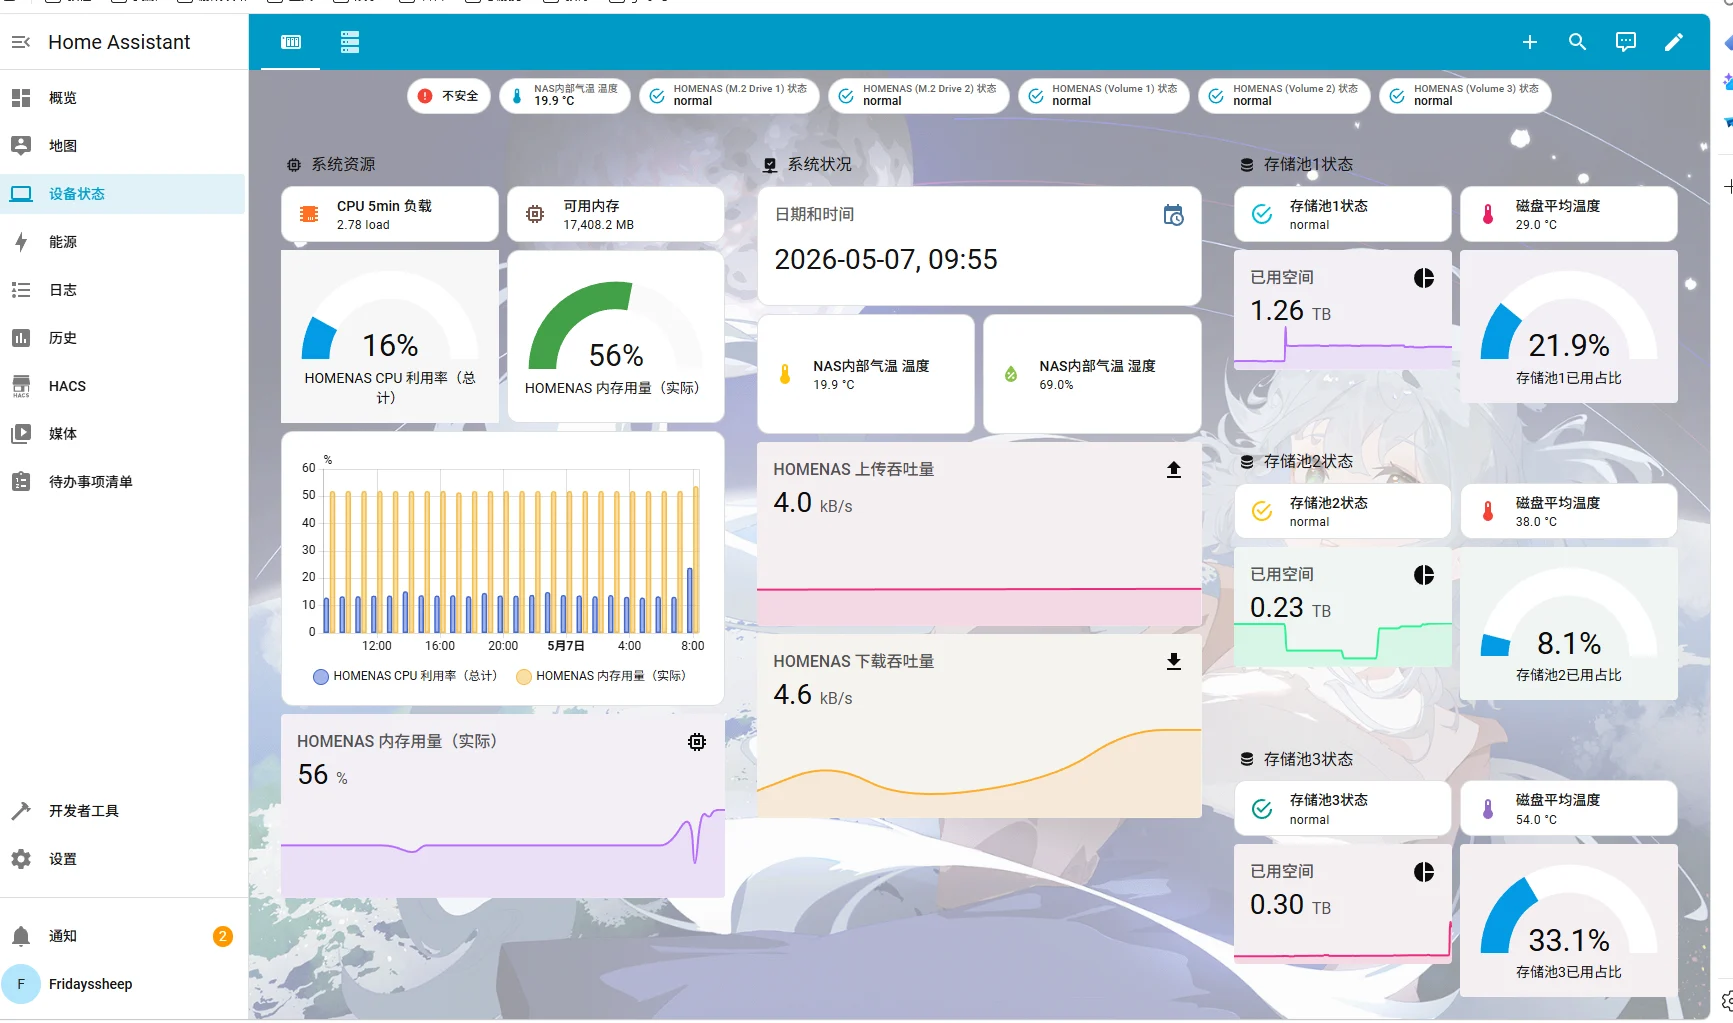Click the plus add icon in header
The image size is (1733, 1023).
[x=1529, y=42]
